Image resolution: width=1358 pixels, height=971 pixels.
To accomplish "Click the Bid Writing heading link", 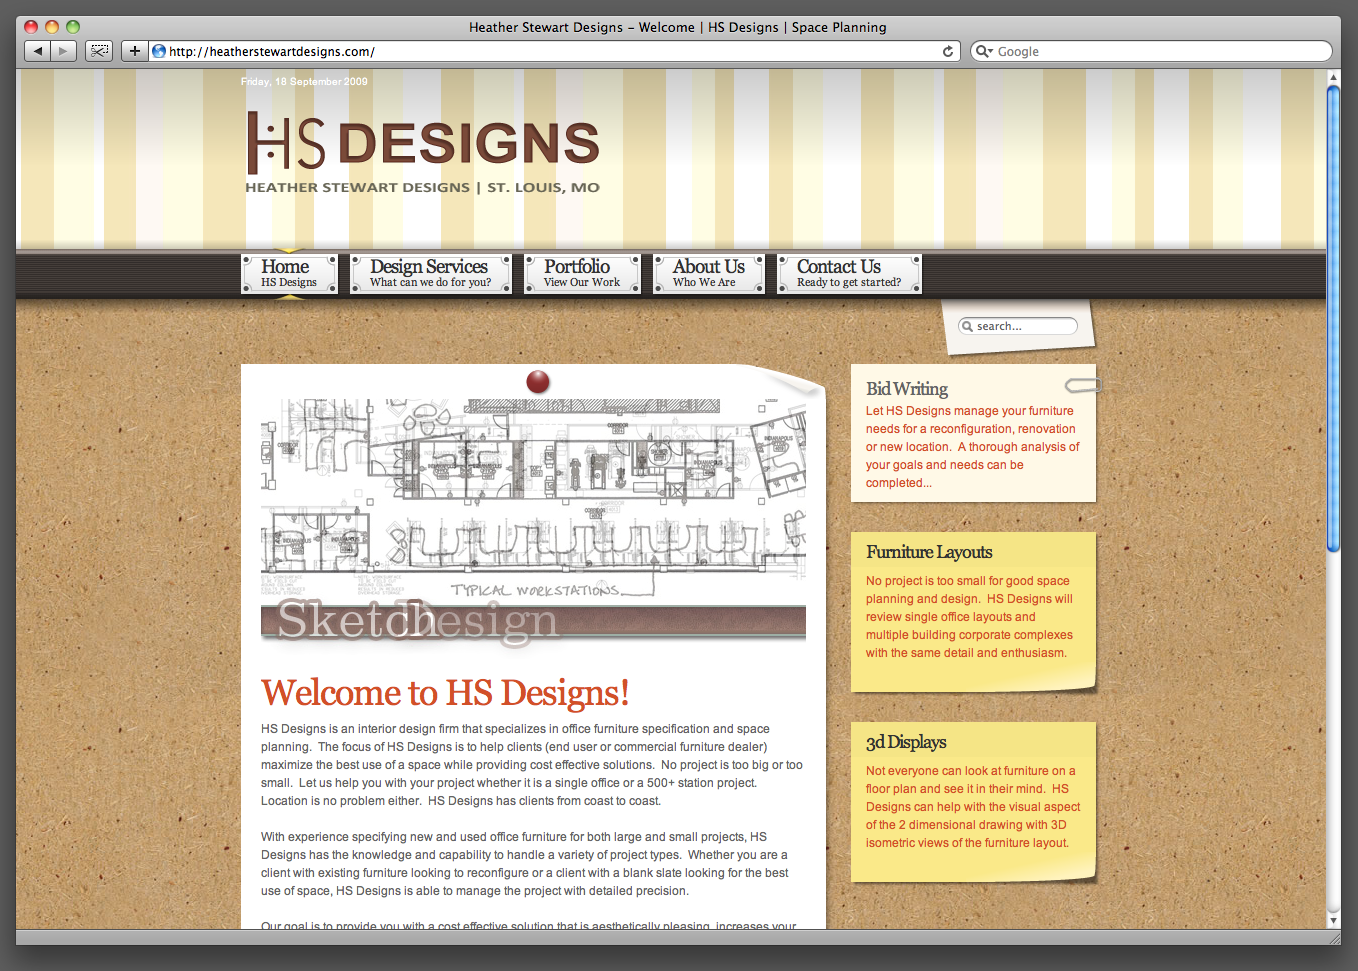I will click(907, 389).
